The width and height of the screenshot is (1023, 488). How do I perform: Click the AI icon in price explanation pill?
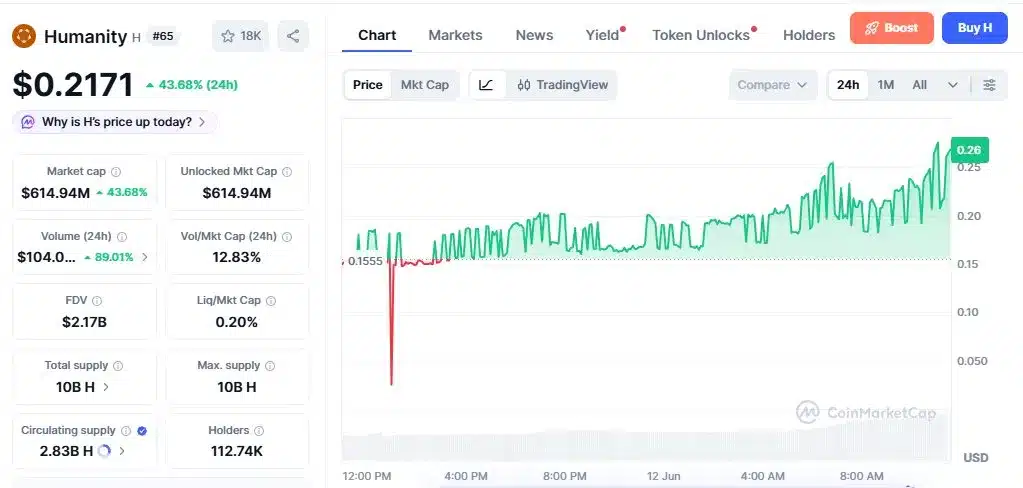coord(28,122)
